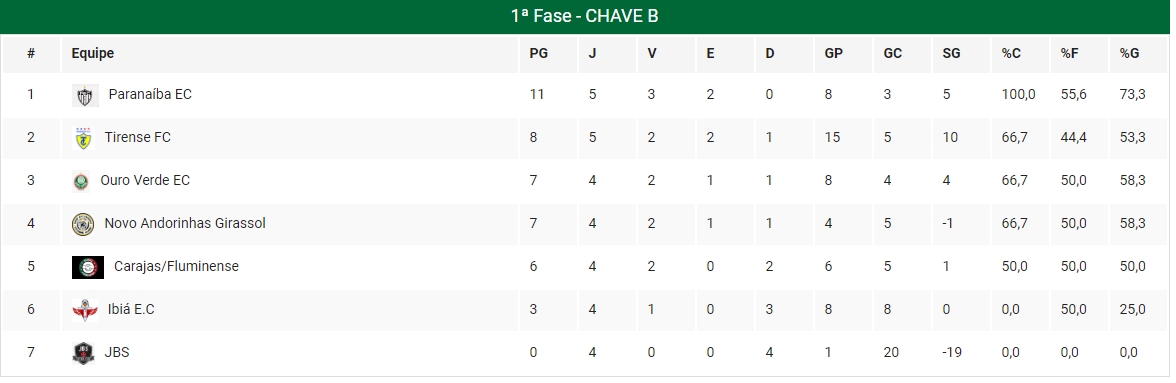Click the Carajas/Fluminense black logo
The width and height of the screenshot is (1176, 383).
coord(88,267)
